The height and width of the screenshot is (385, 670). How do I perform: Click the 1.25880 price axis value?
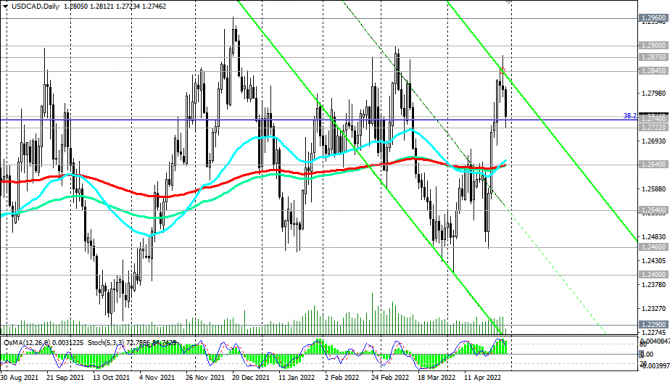[x=654, y=189]
